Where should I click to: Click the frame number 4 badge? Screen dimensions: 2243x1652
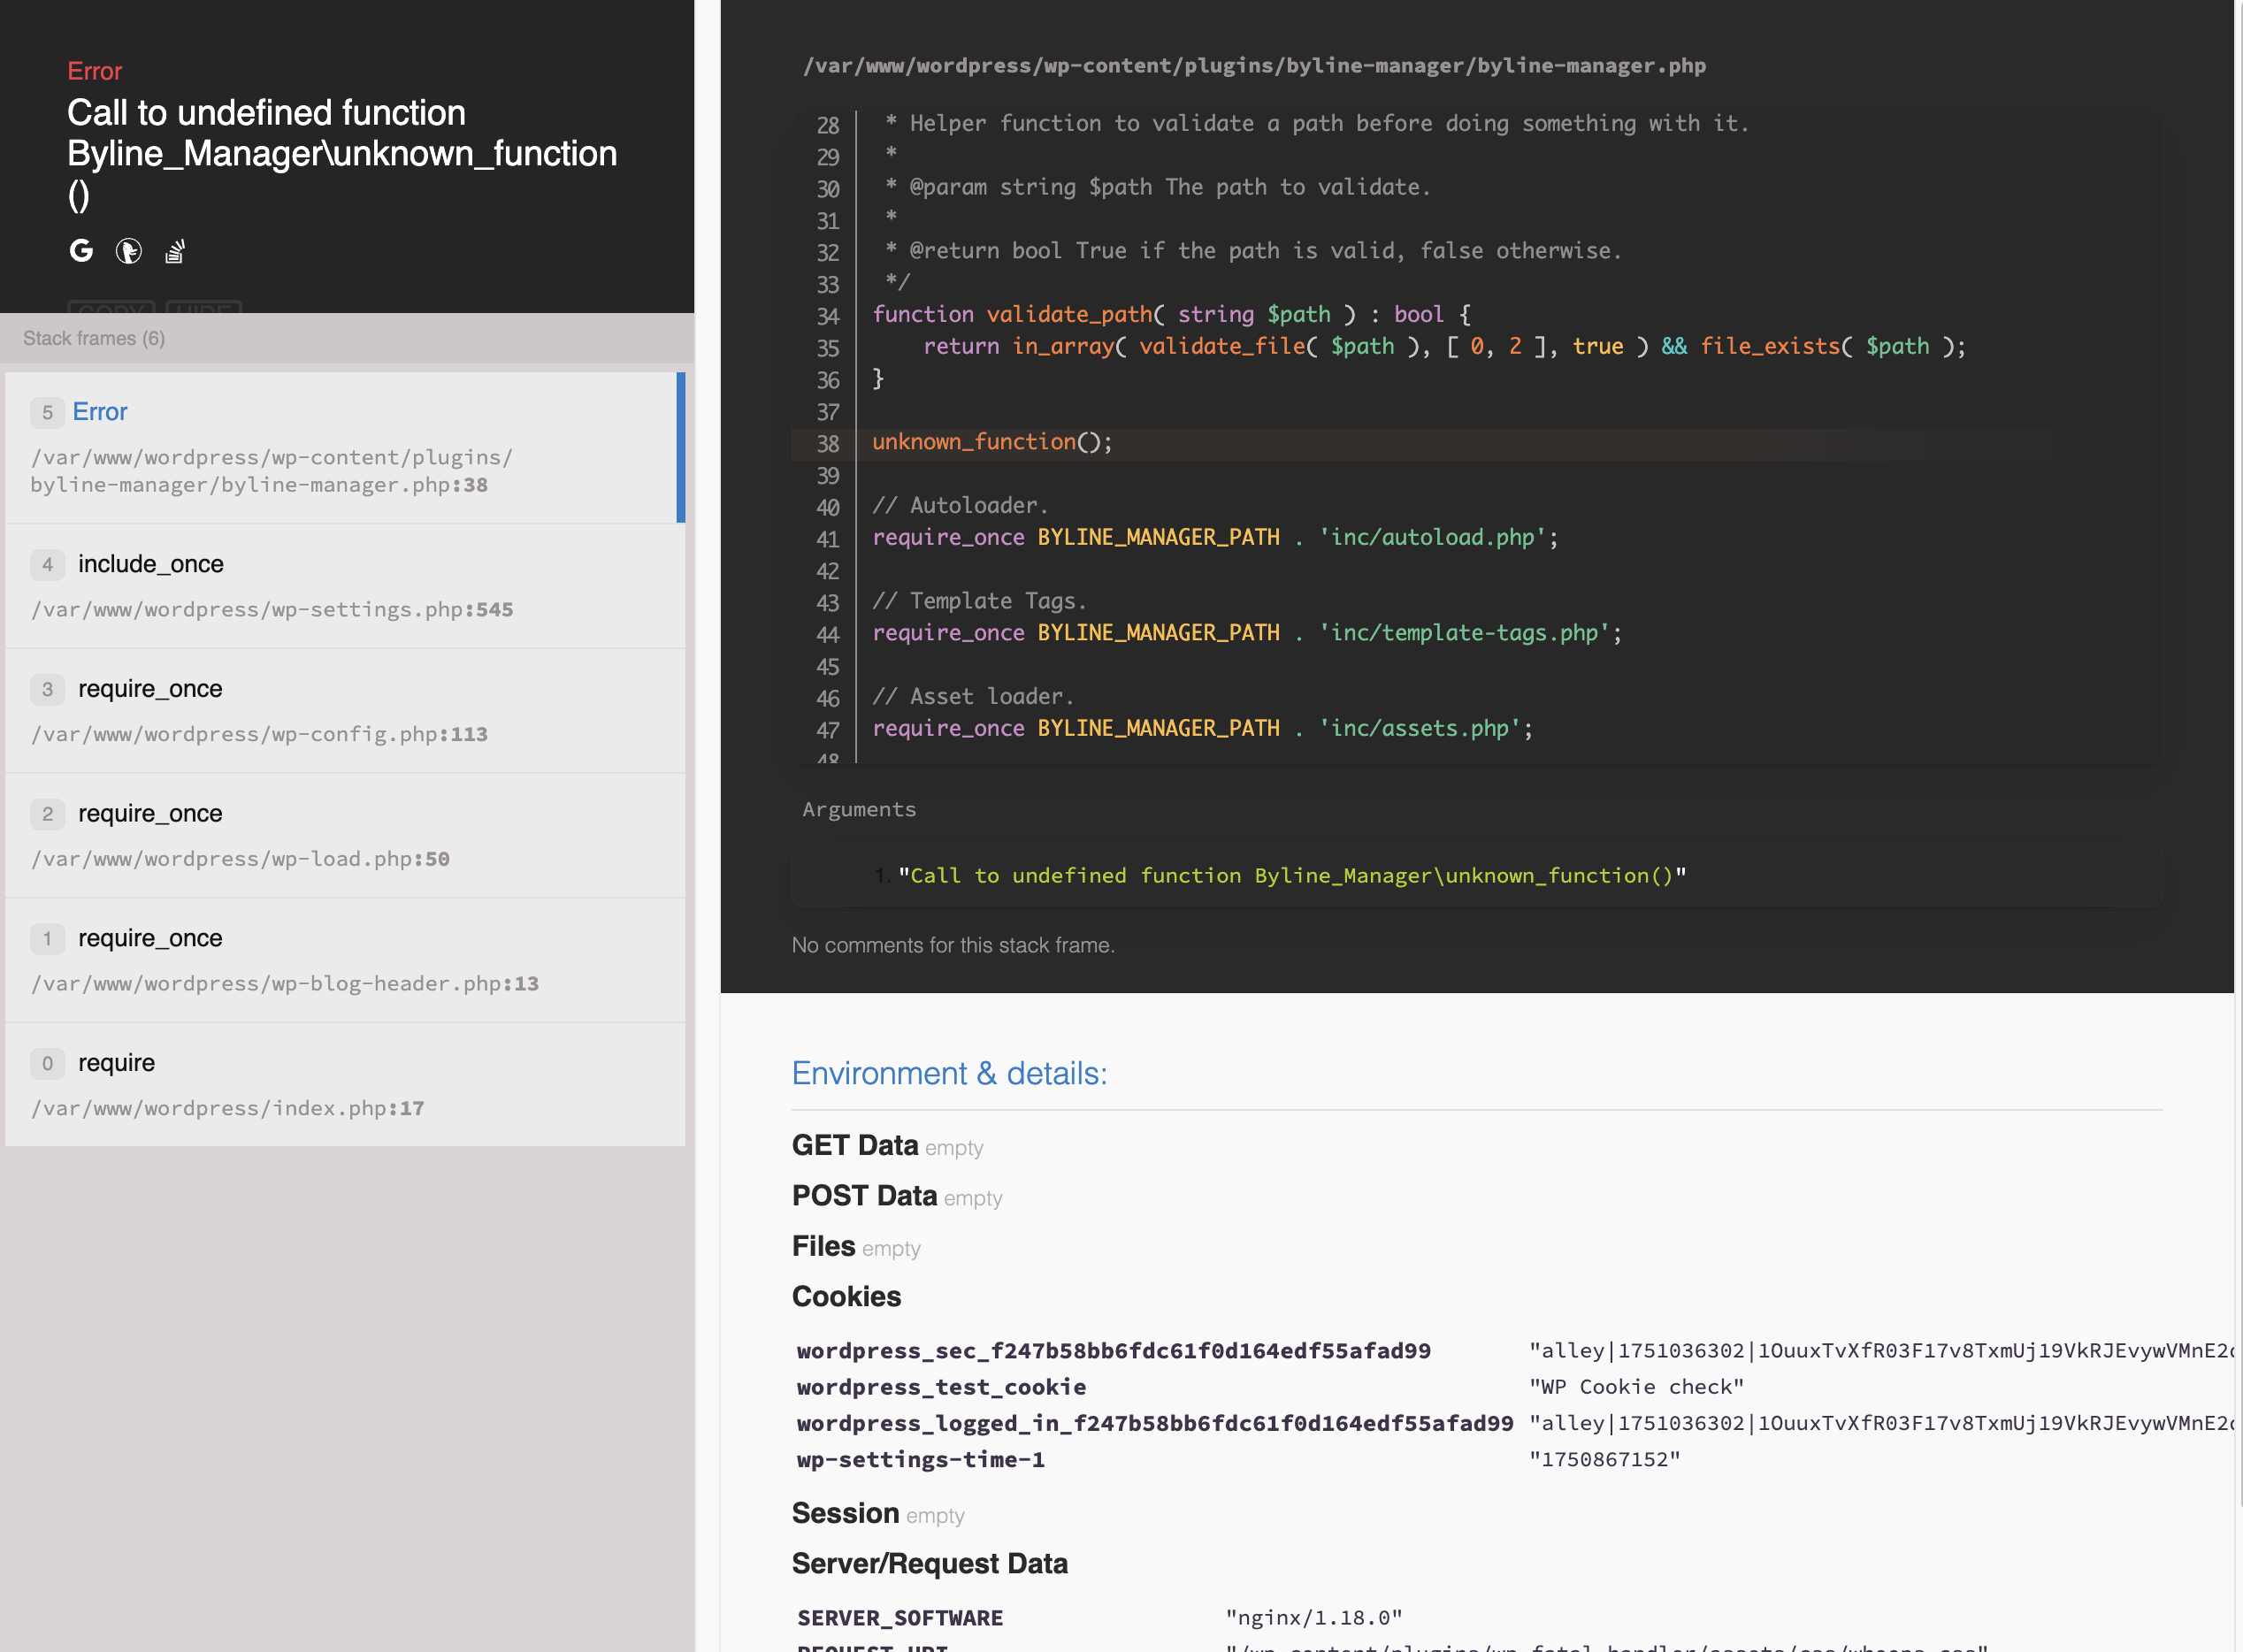coord(47,565)
